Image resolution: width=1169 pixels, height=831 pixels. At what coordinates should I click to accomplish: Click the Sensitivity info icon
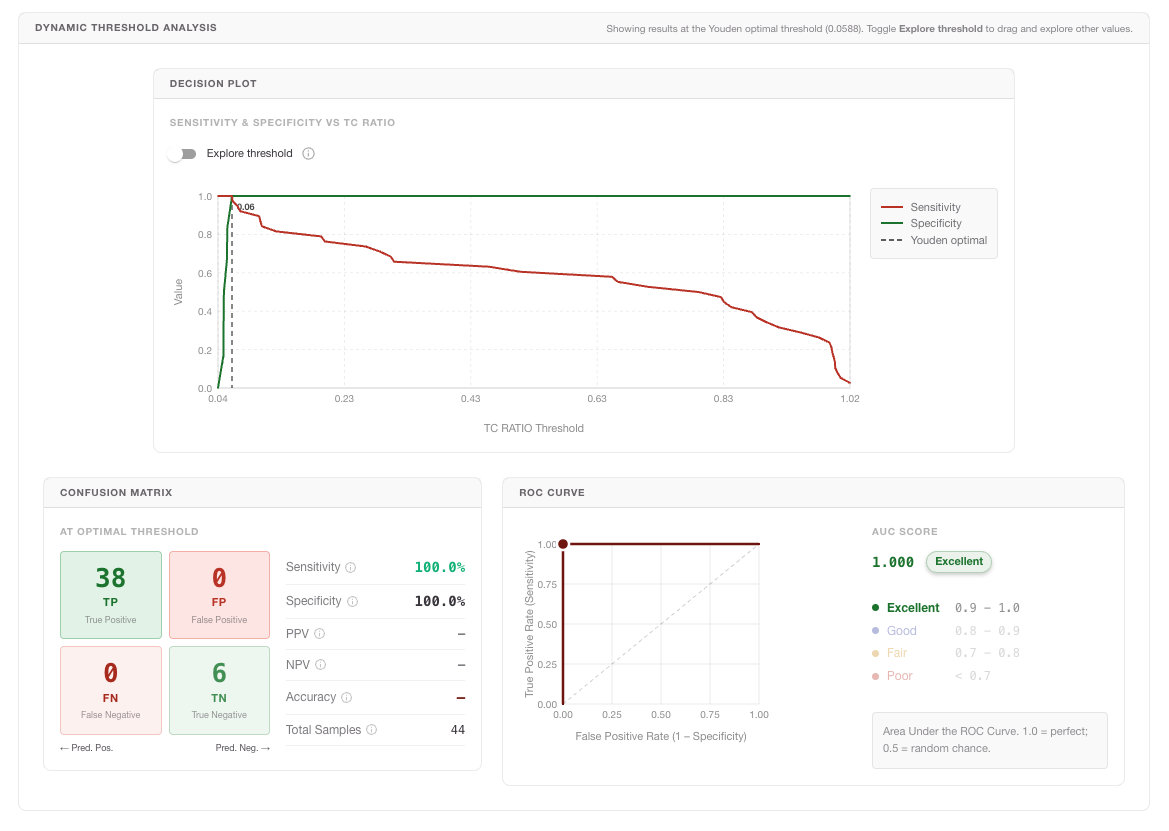pyautogui.click(x=350, y=568)
